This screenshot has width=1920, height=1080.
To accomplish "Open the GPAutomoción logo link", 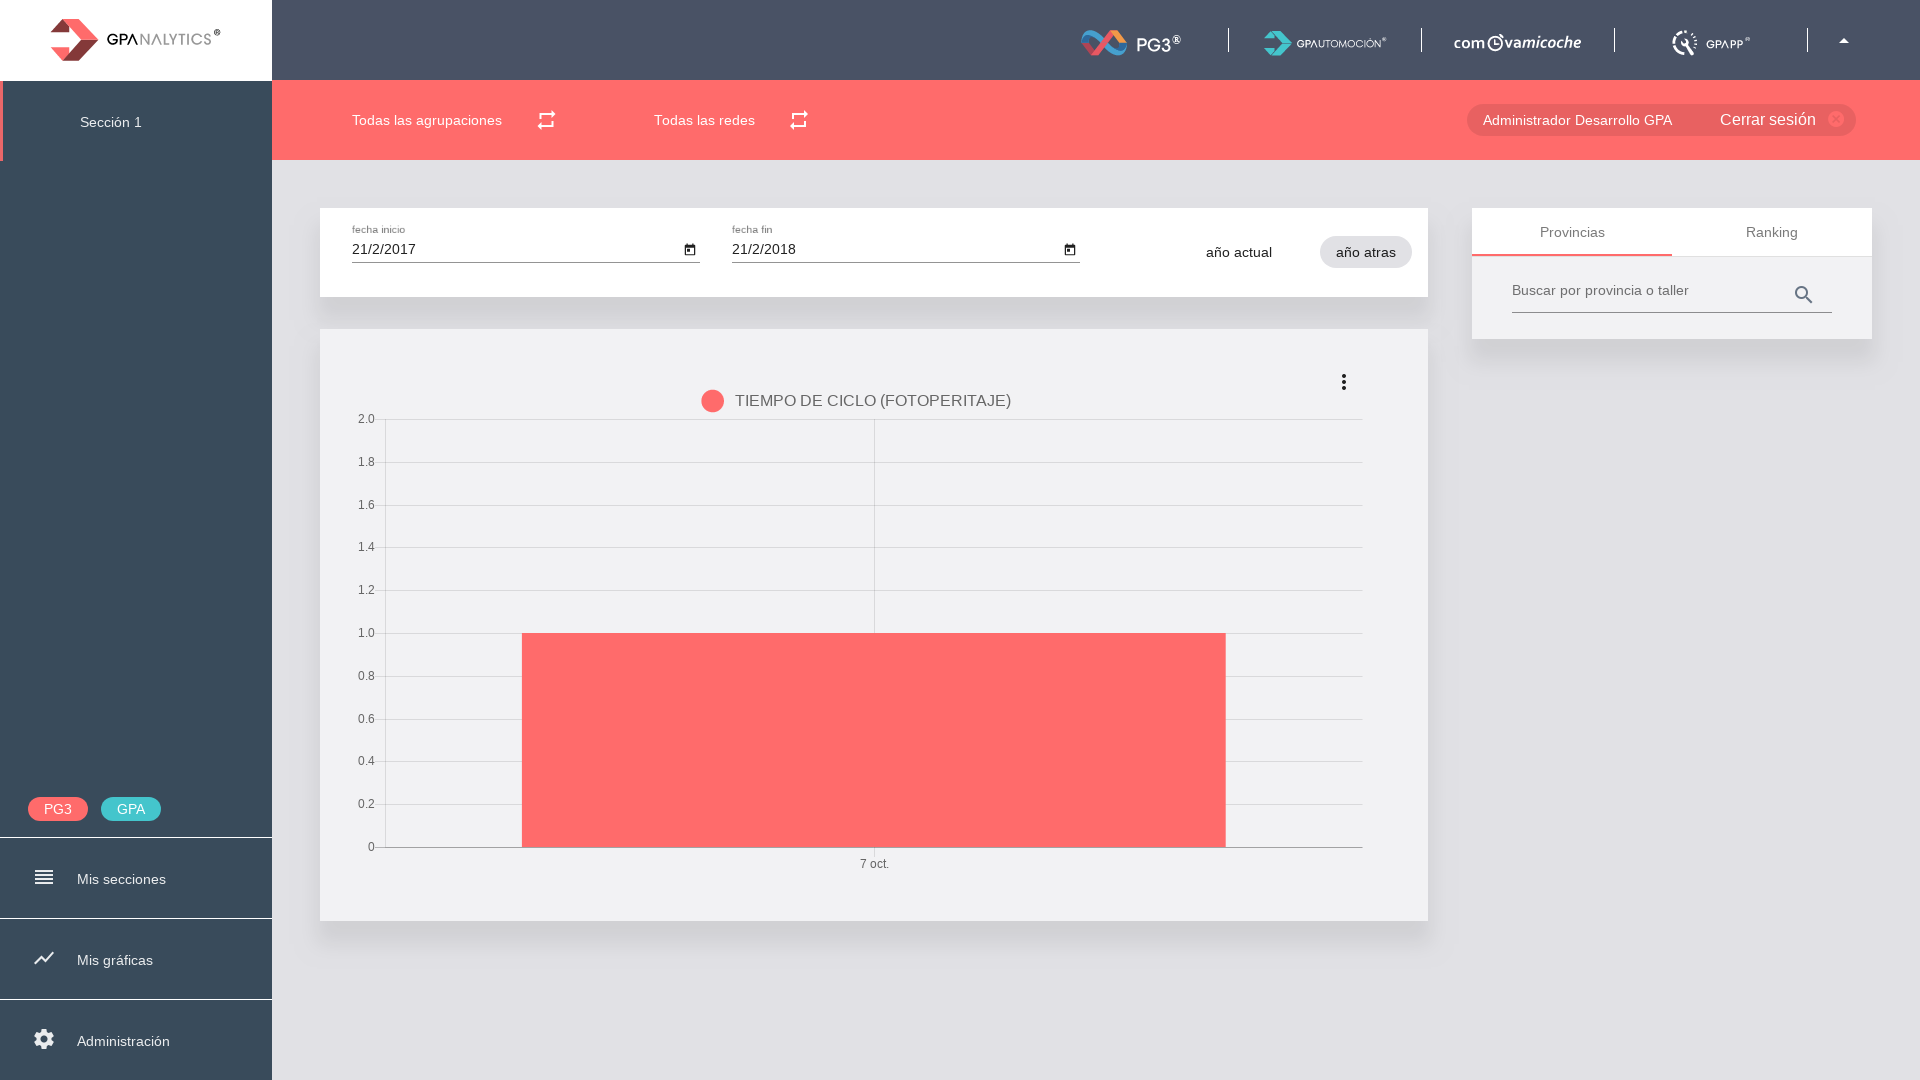I will tap(1324, 42).
